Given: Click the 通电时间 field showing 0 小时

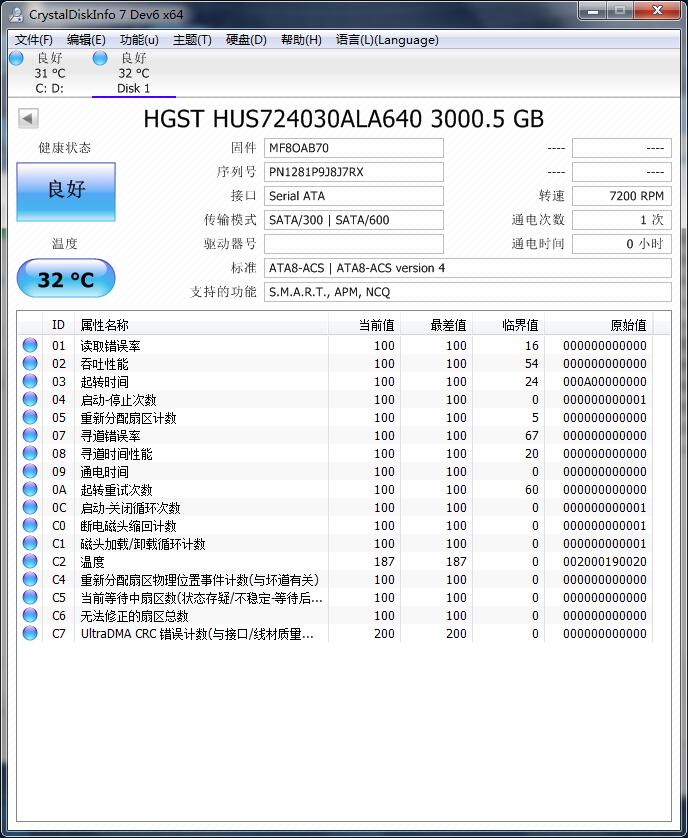Looking at the screenshot, I should (622, 244).
